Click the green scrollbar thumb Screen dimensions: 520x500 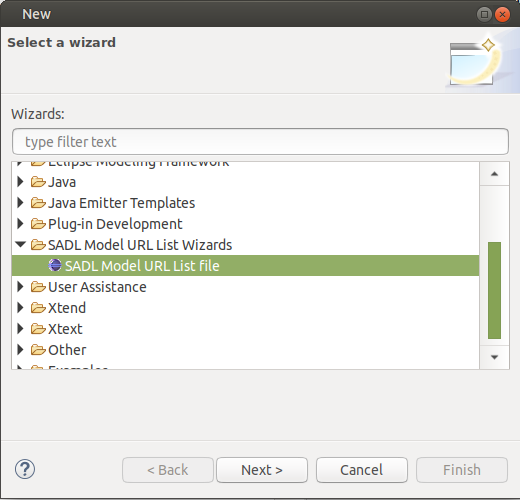tap(494, 290)
